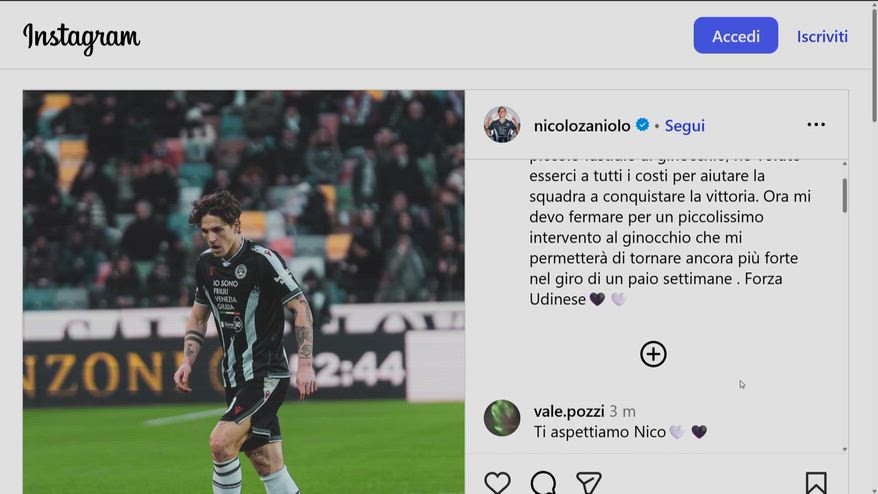This screenshot has height=494, width=878.
Task: Click nicolozaniolo's profile picture
Action: [502, 125]
